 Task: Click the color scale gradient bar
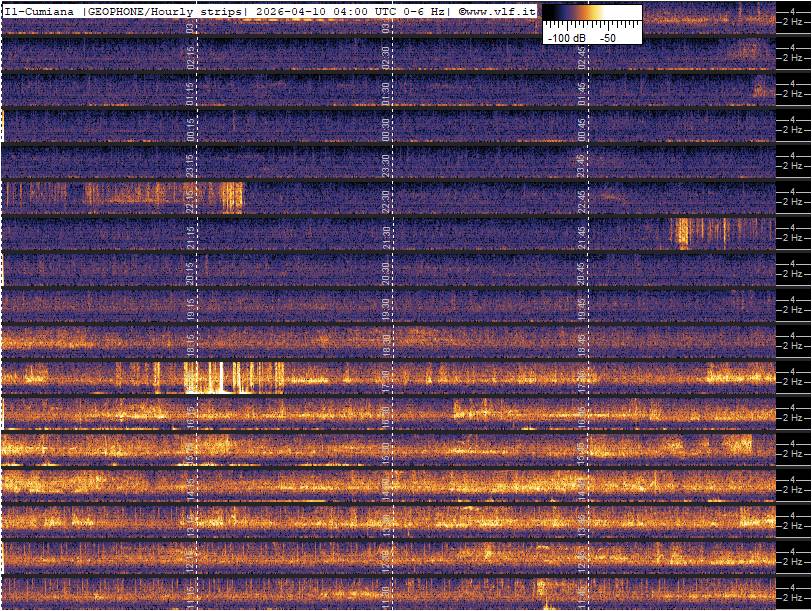592,15
